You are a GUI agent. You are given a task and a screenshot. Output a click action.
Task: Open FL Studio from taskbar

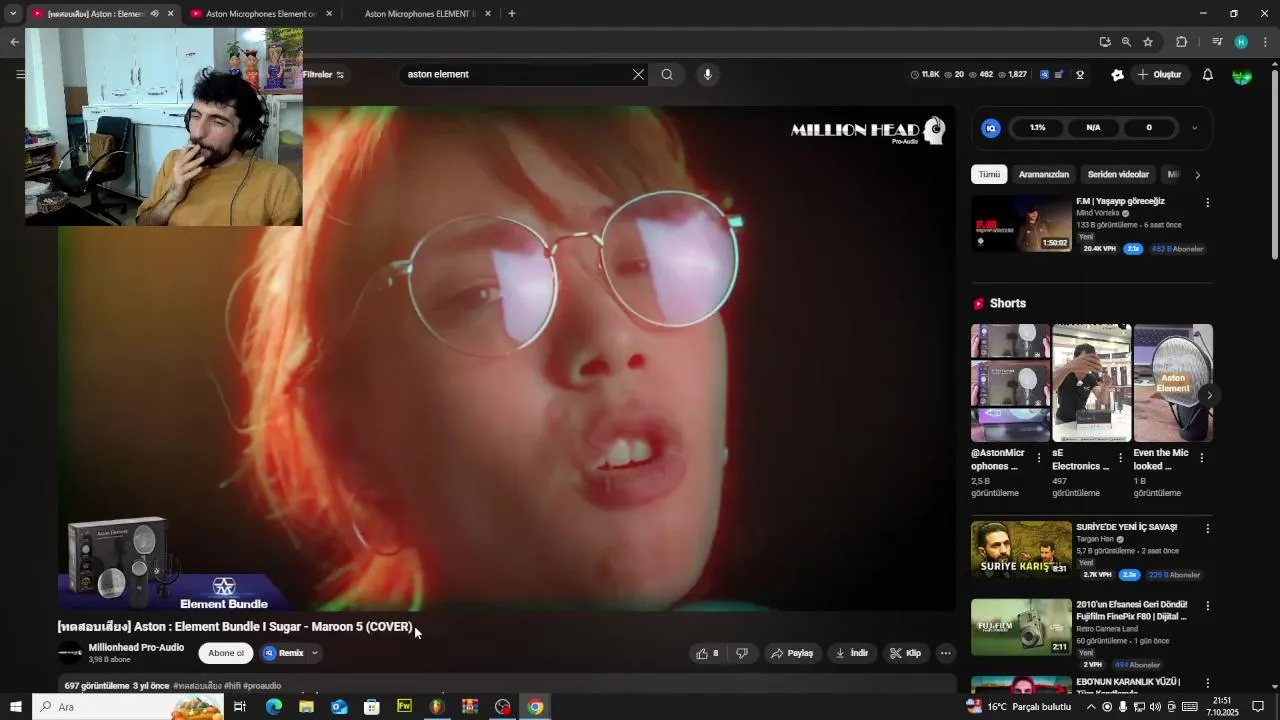[x=437, y=707]
